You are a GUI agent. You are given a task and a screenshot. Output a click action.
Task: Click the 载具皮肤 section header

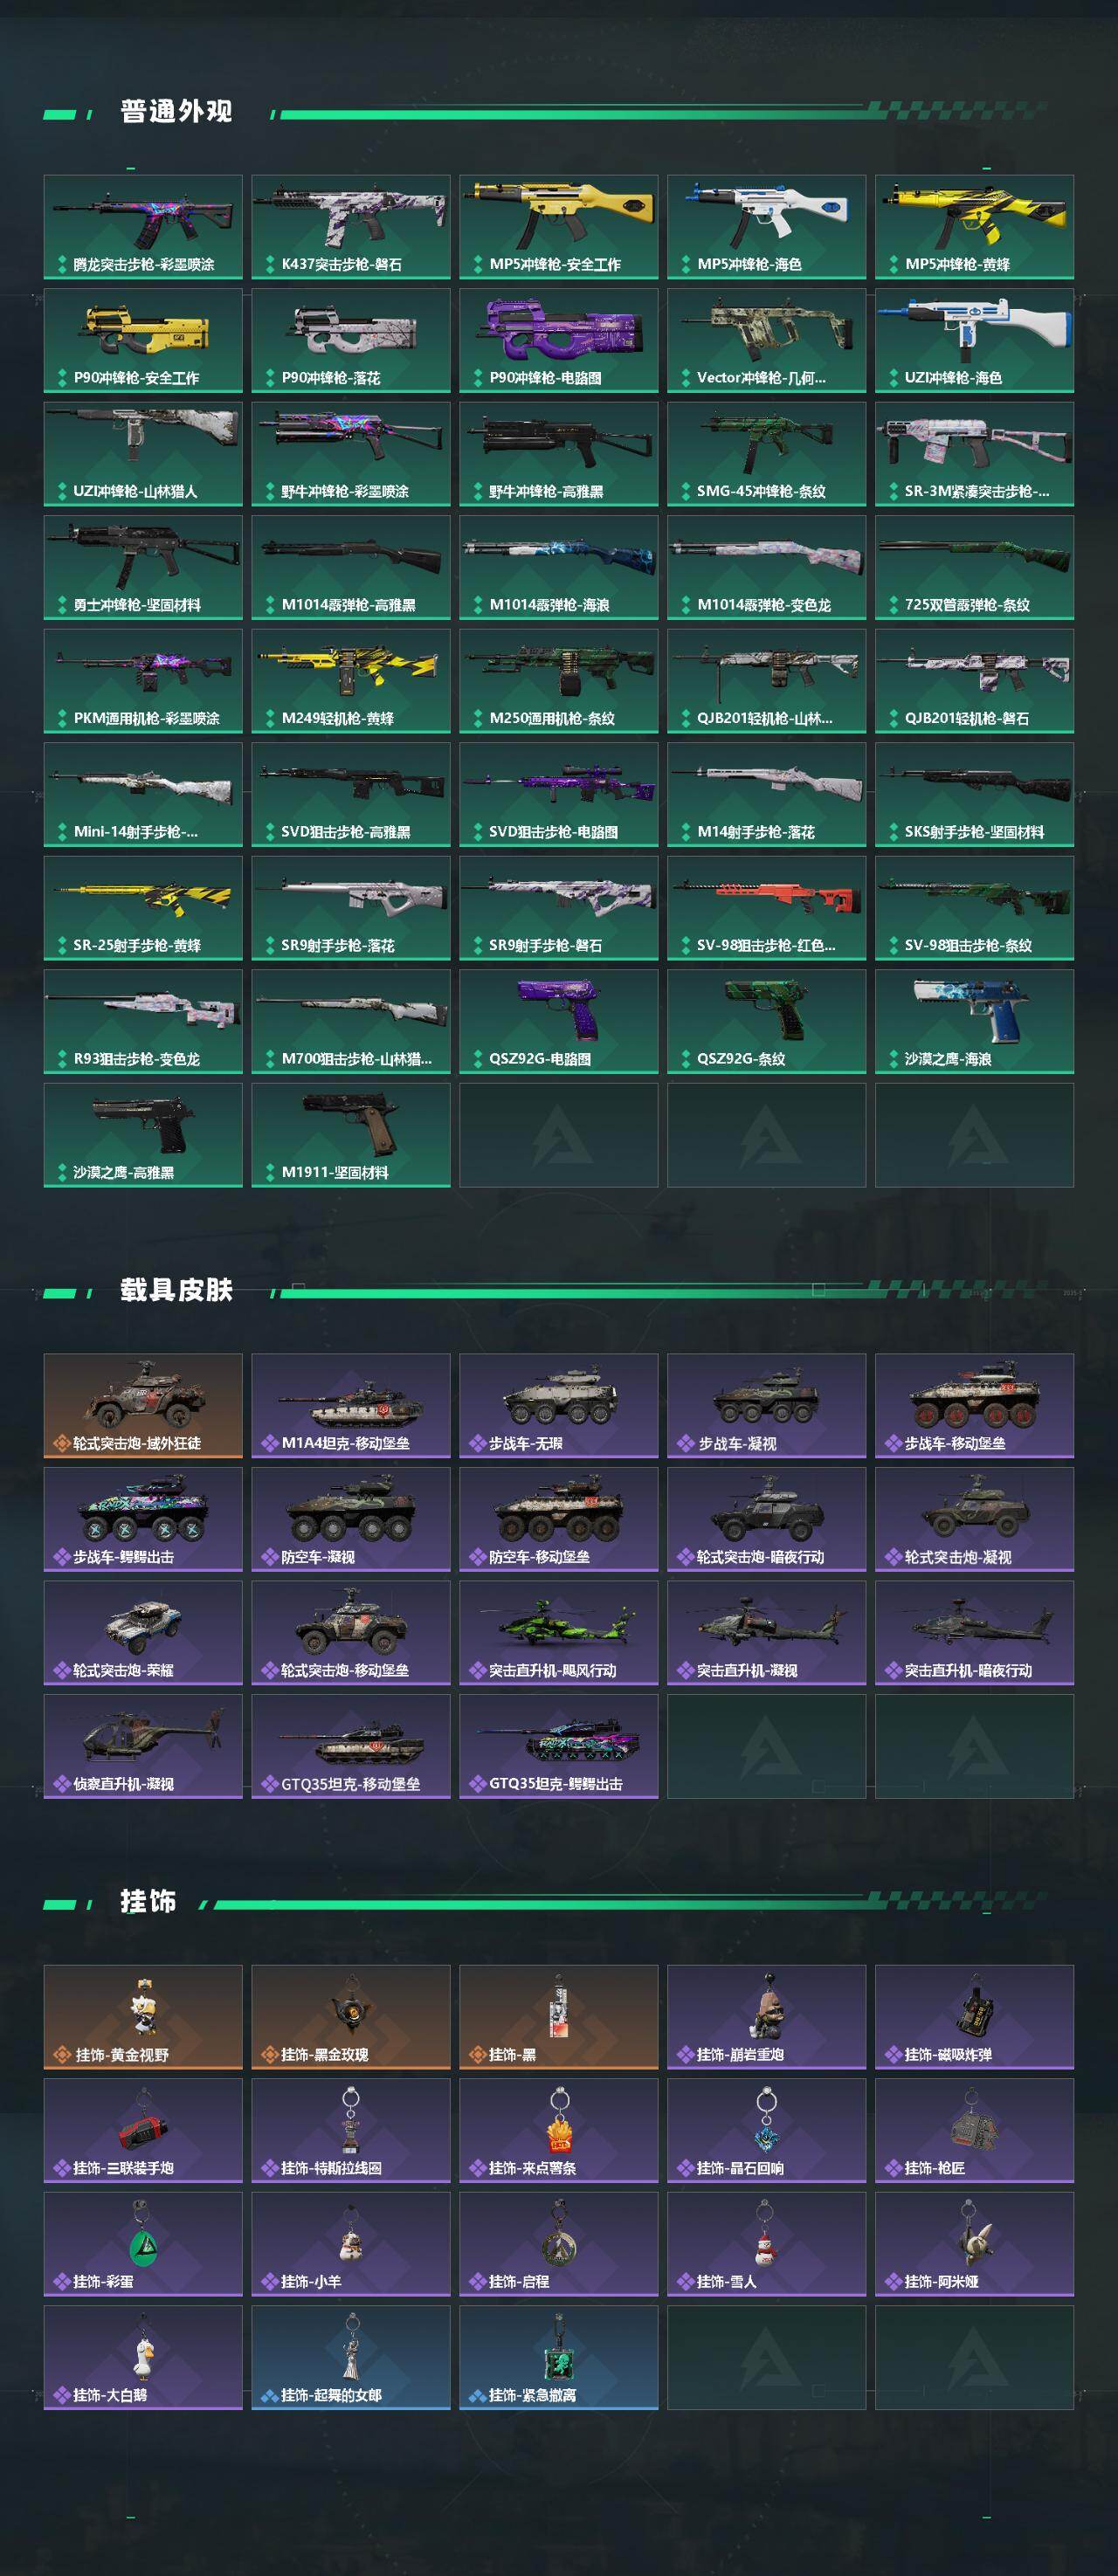[176, 1290]
